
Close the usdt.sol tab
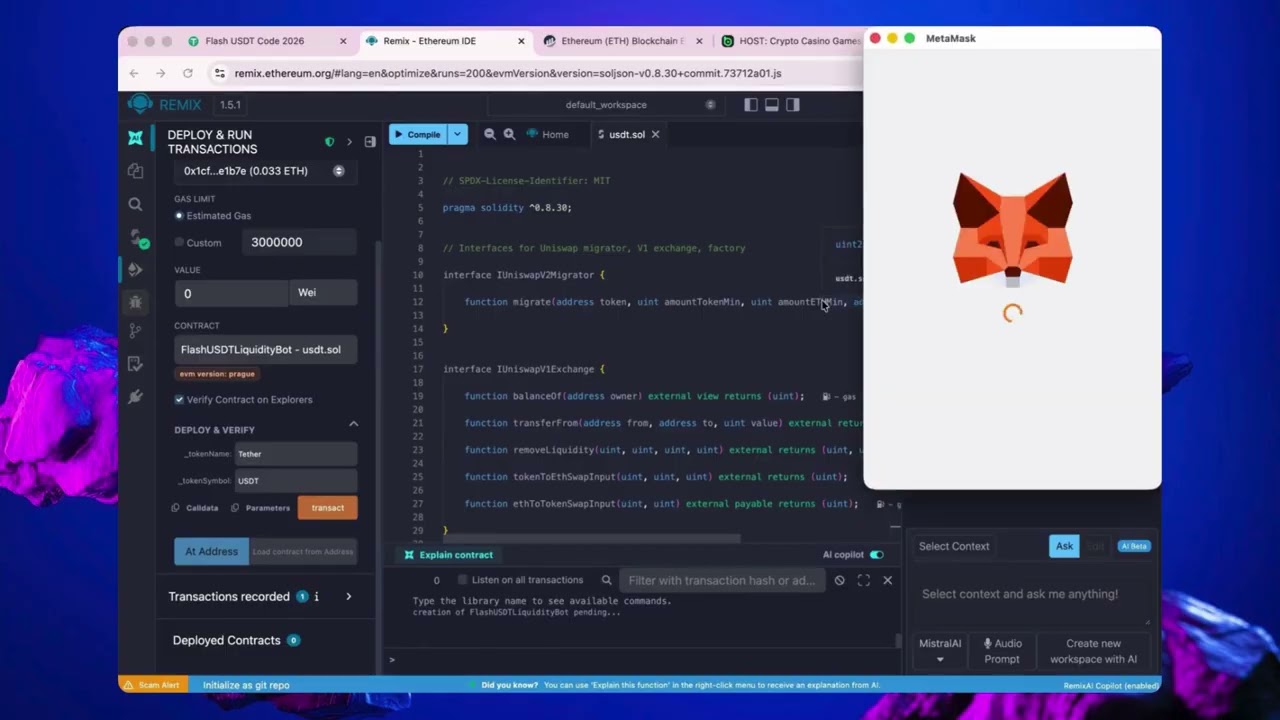click(x=655, y=134)
